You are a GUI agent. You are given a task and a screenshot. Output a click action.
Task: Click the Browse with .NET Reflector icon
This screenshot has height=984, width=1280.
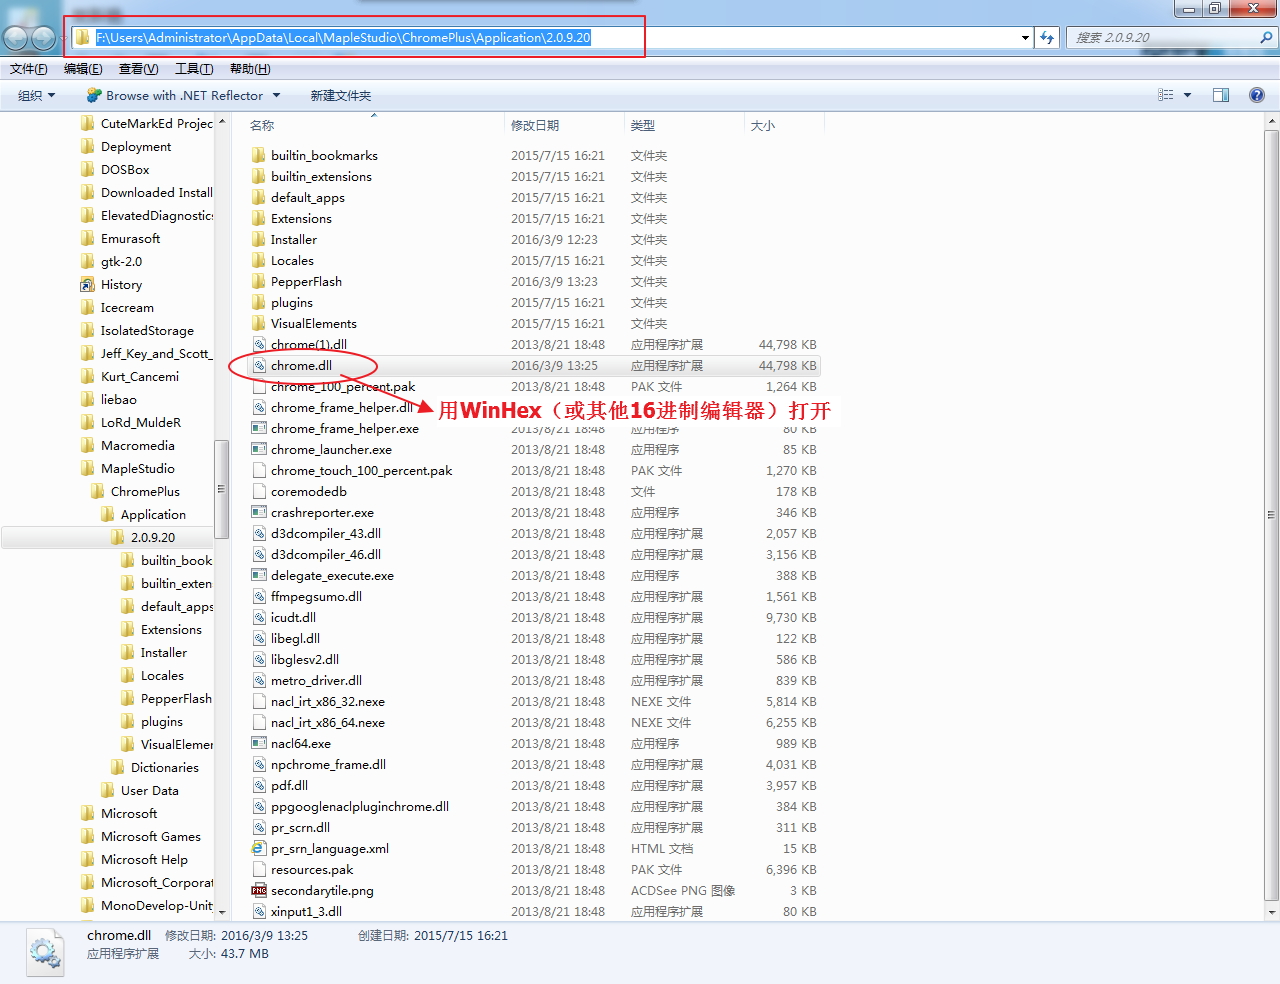click(94, 95)
